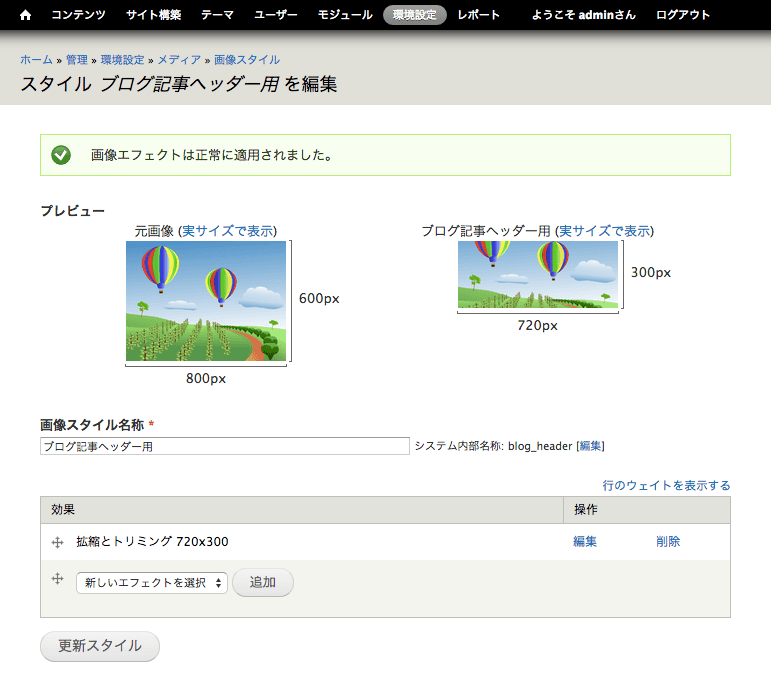Click 削除 for 拡縮とトリミング 720x300 effect

tap(668, 542)
